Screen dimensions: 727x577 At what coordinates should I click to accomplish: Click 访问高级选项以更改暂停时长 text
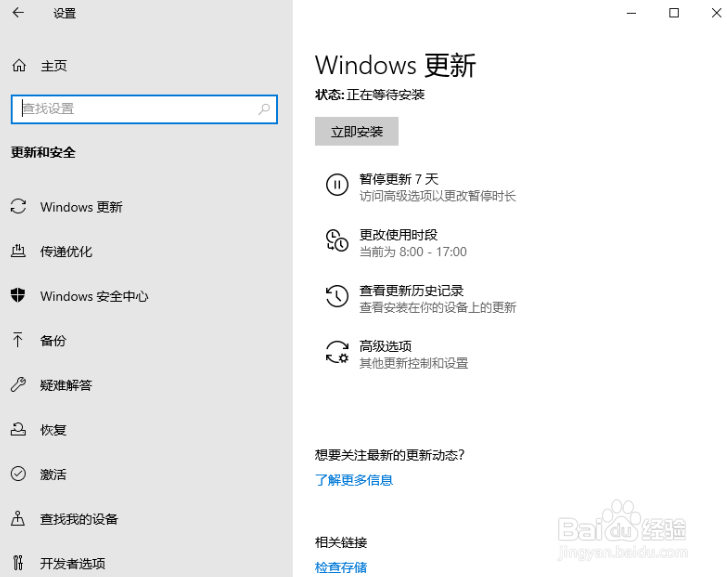(438, 196)
